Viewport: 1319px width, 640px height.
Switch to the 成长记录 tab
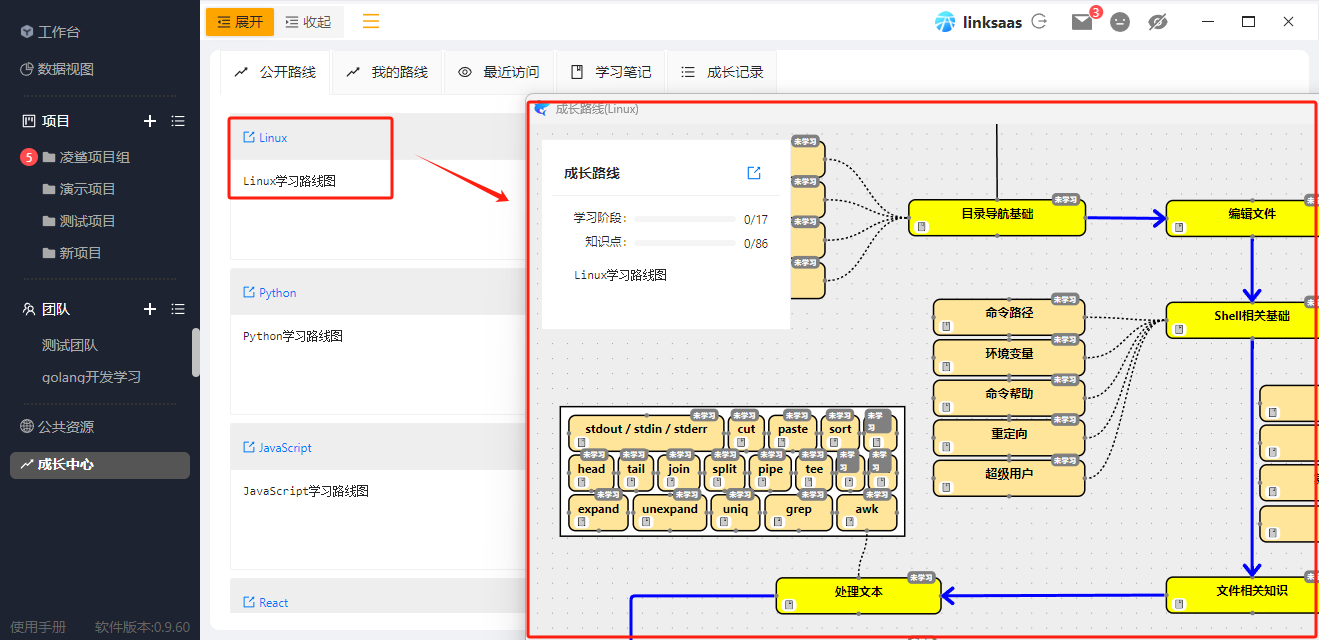click(x=722, y=72)
